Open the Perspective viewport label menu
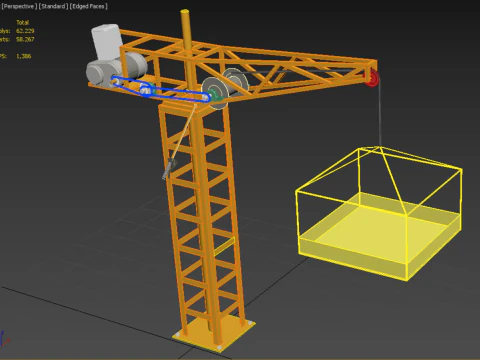Viewport: 480px width, 360px height. [x=18, y=6]
